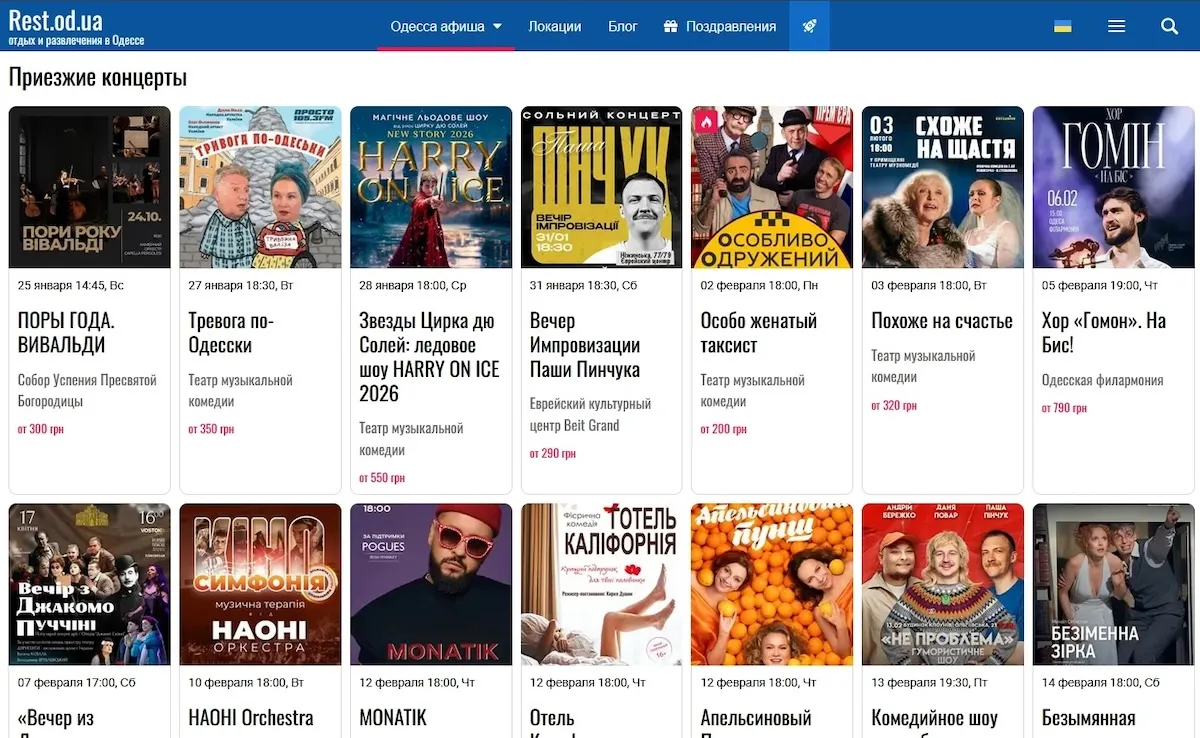Image resolution: width=1200 pixels, height=738 pixels.
Task: Click the Вечір з Джакомо Пуччіні poster
Action: (x=90, y=584)
